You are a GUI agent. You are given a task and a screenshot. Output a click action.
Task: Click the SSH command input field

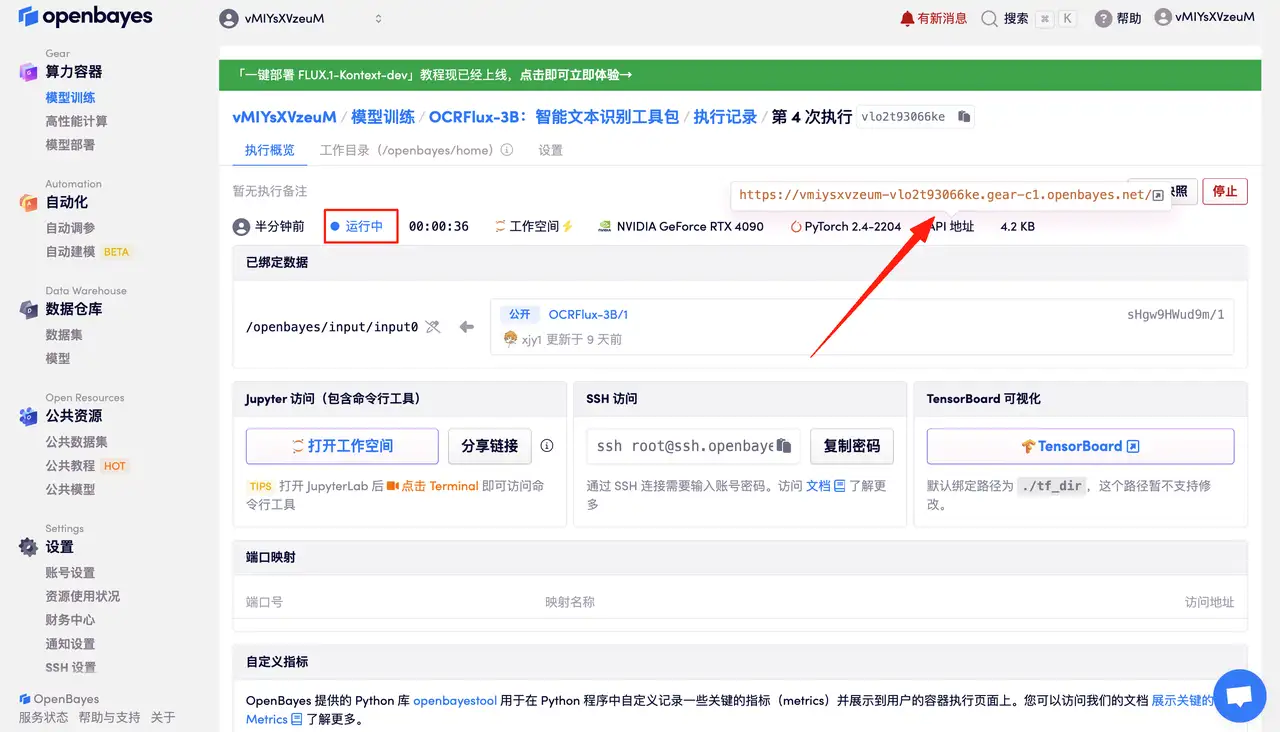[693, 446]
